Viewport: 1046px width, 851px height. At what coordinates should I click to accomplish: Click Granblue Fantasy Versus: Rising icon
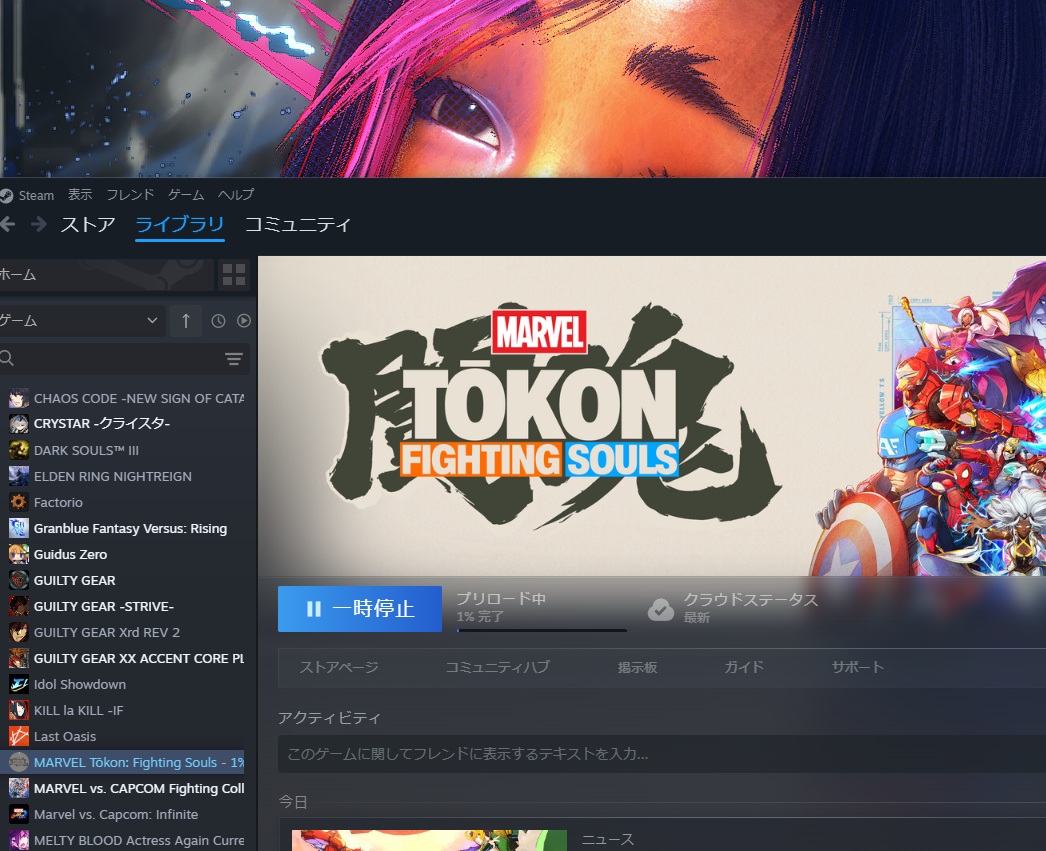pyautogui.click(x=19, y=528)
